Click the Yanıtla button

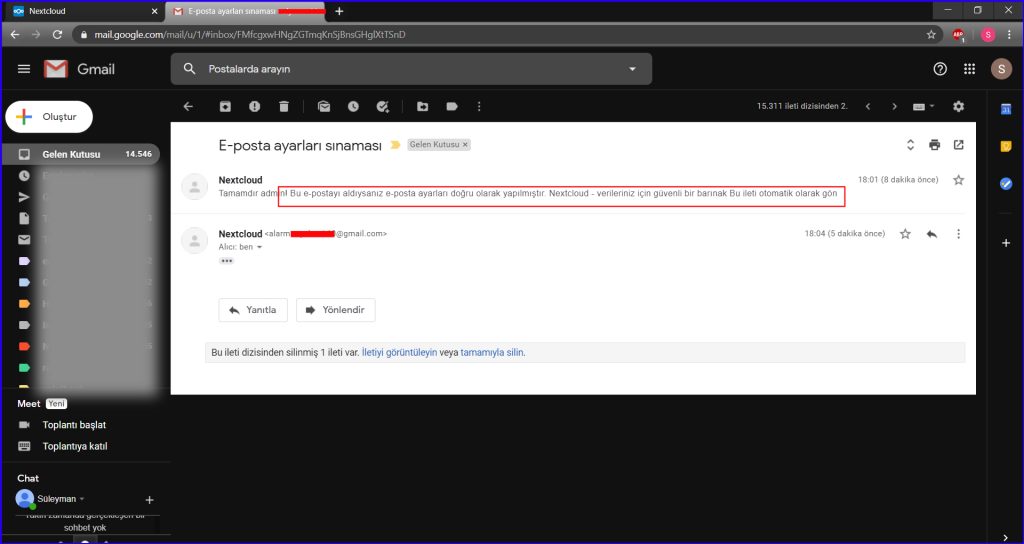253,310
